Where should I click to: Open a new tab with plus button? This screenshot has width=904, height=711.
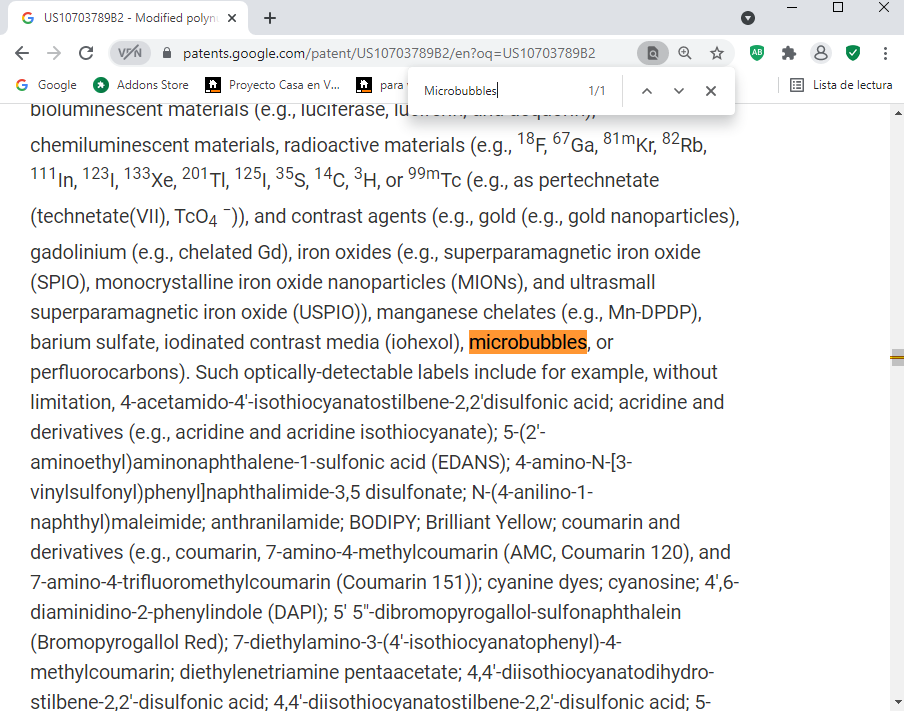click(x=270, y=18)
